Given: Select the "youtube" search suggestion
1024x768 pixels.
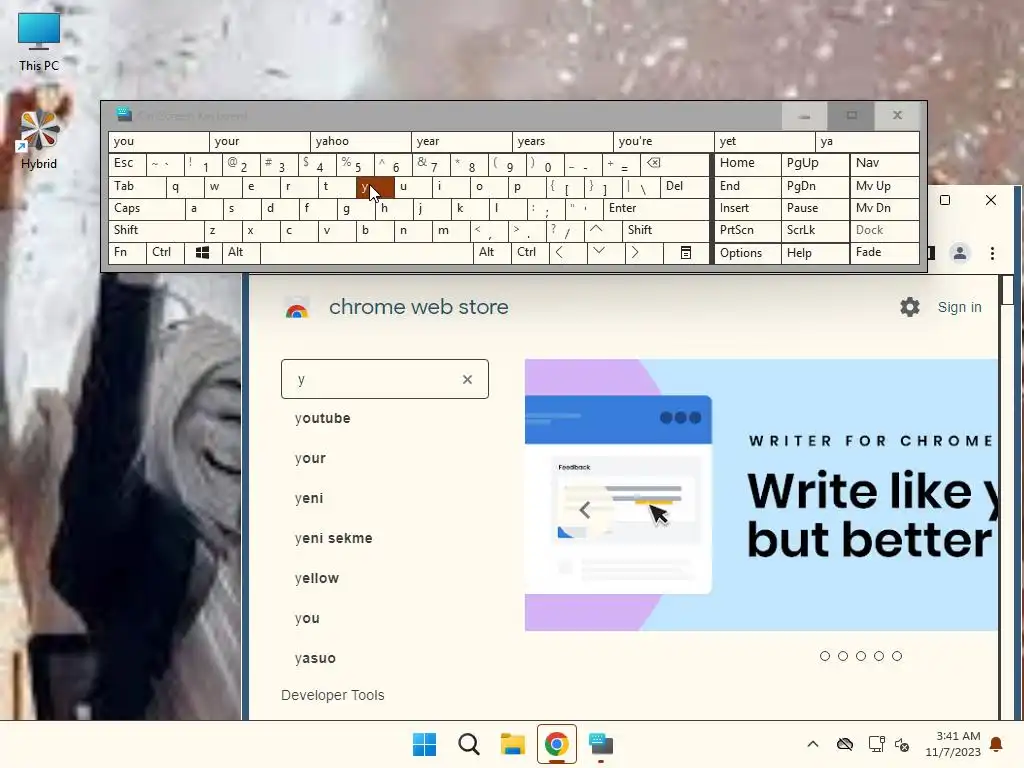Looking at the screenshot, I should (323, 419).
